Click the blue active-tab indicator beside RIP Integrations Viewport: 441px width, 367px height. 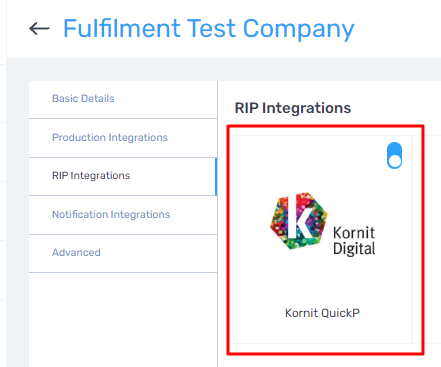[x=216, y=177]
